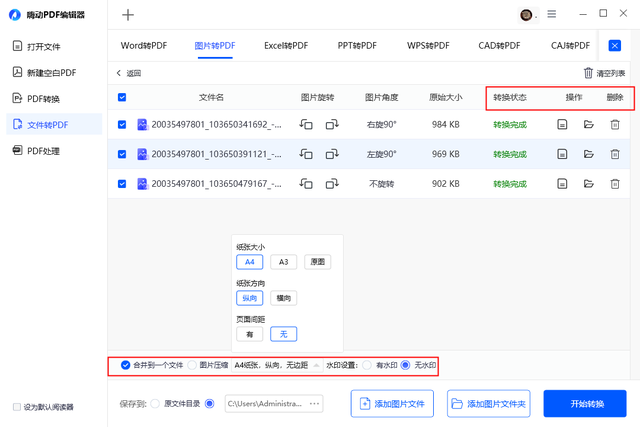Choose 原图 paper size
This screenshot has height=427, width=640.
click(318, 262)
